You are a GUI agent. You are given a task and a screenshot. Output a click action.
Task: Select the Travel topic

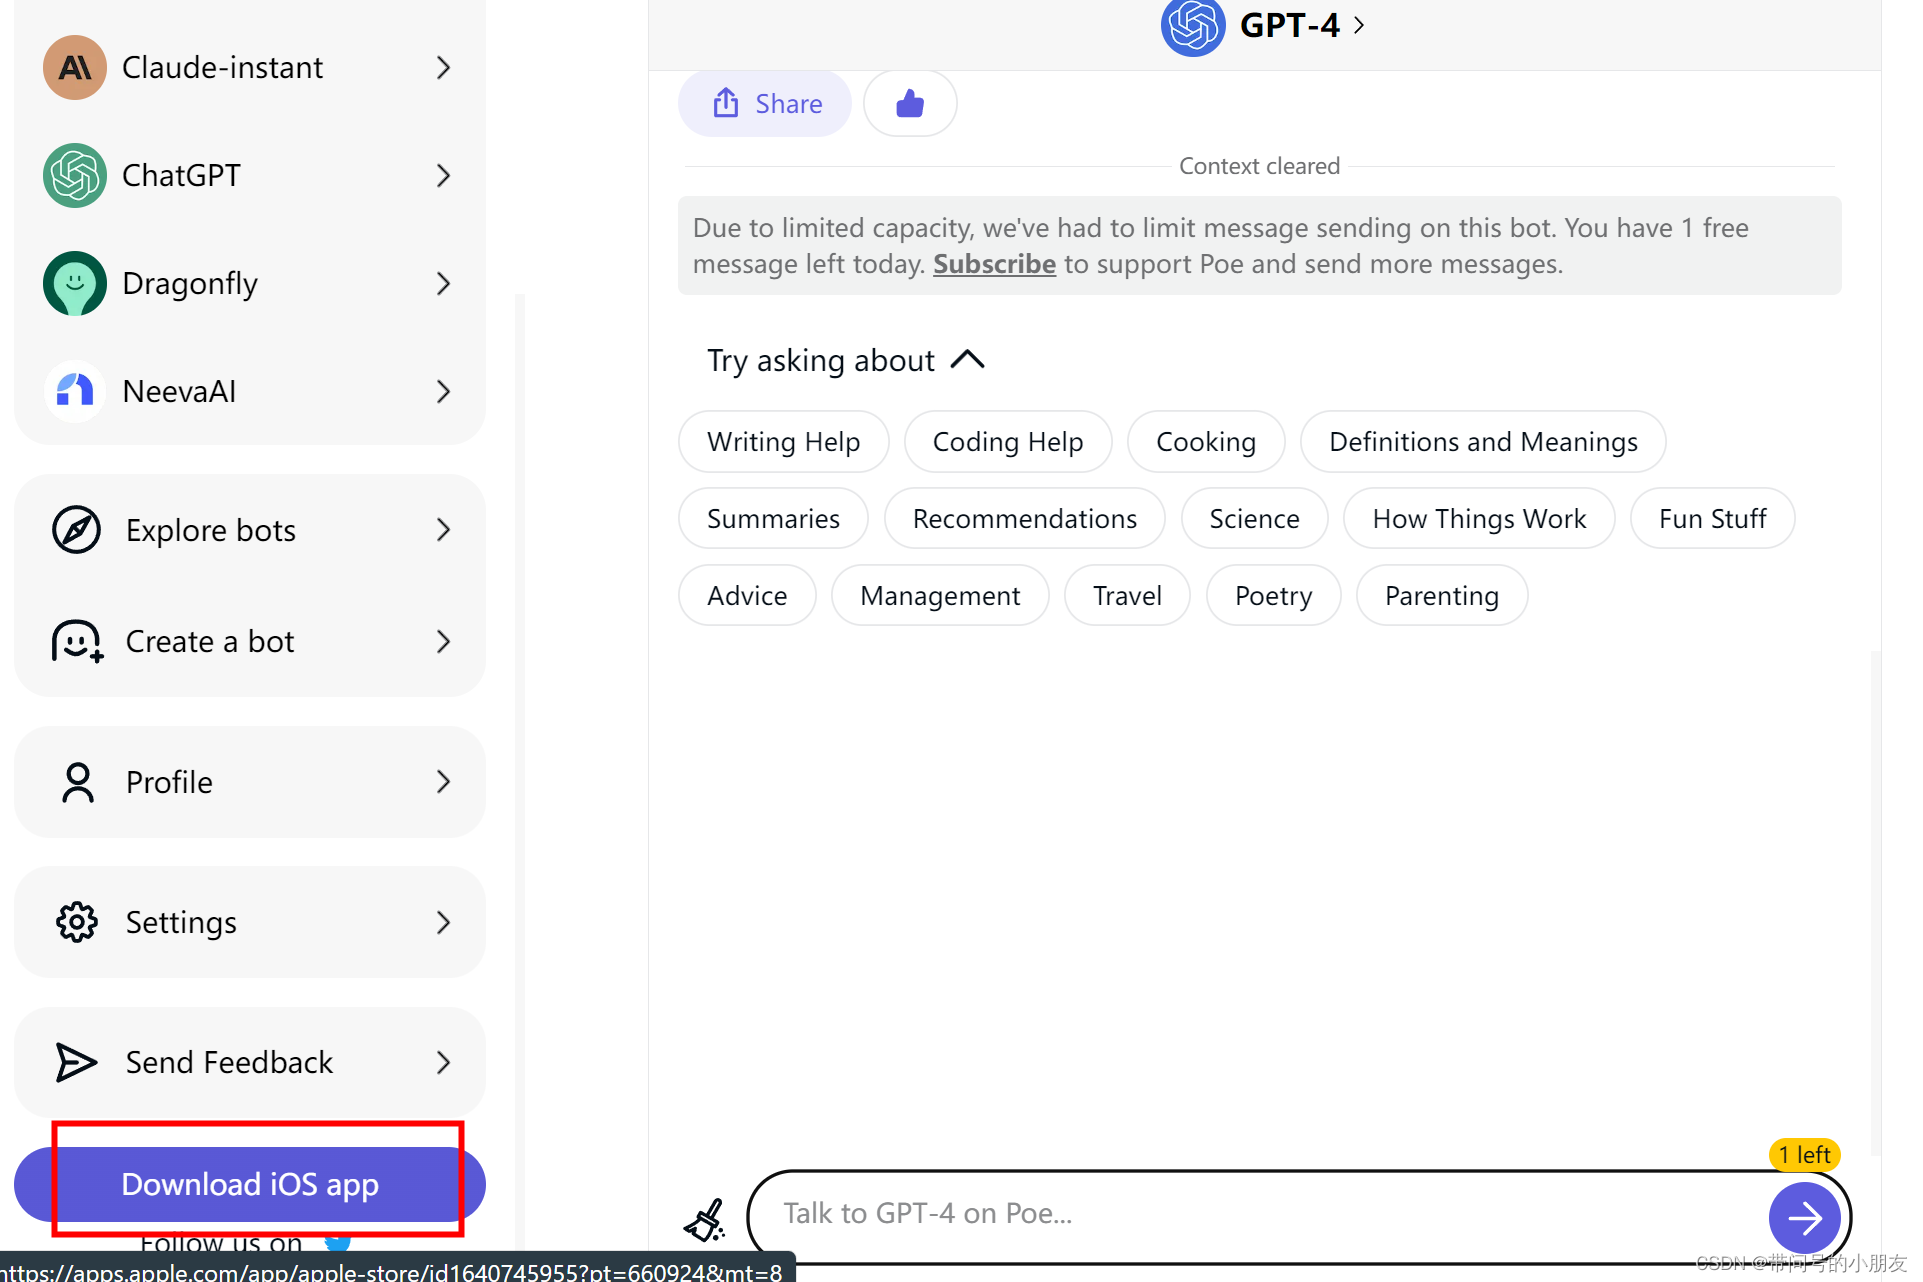tap(1127, 594)
